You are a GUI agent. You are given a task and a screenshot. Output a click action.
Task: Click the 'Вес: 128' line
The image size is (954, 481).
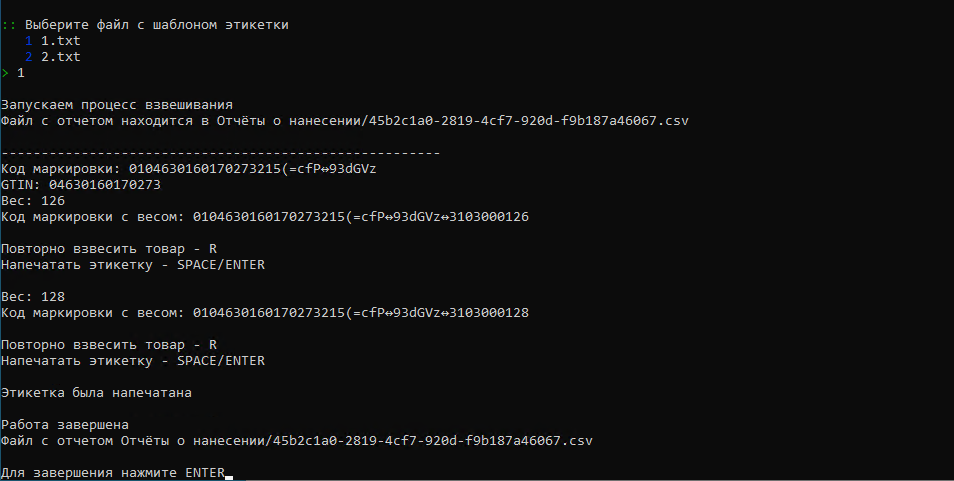[x=33, y=297]
